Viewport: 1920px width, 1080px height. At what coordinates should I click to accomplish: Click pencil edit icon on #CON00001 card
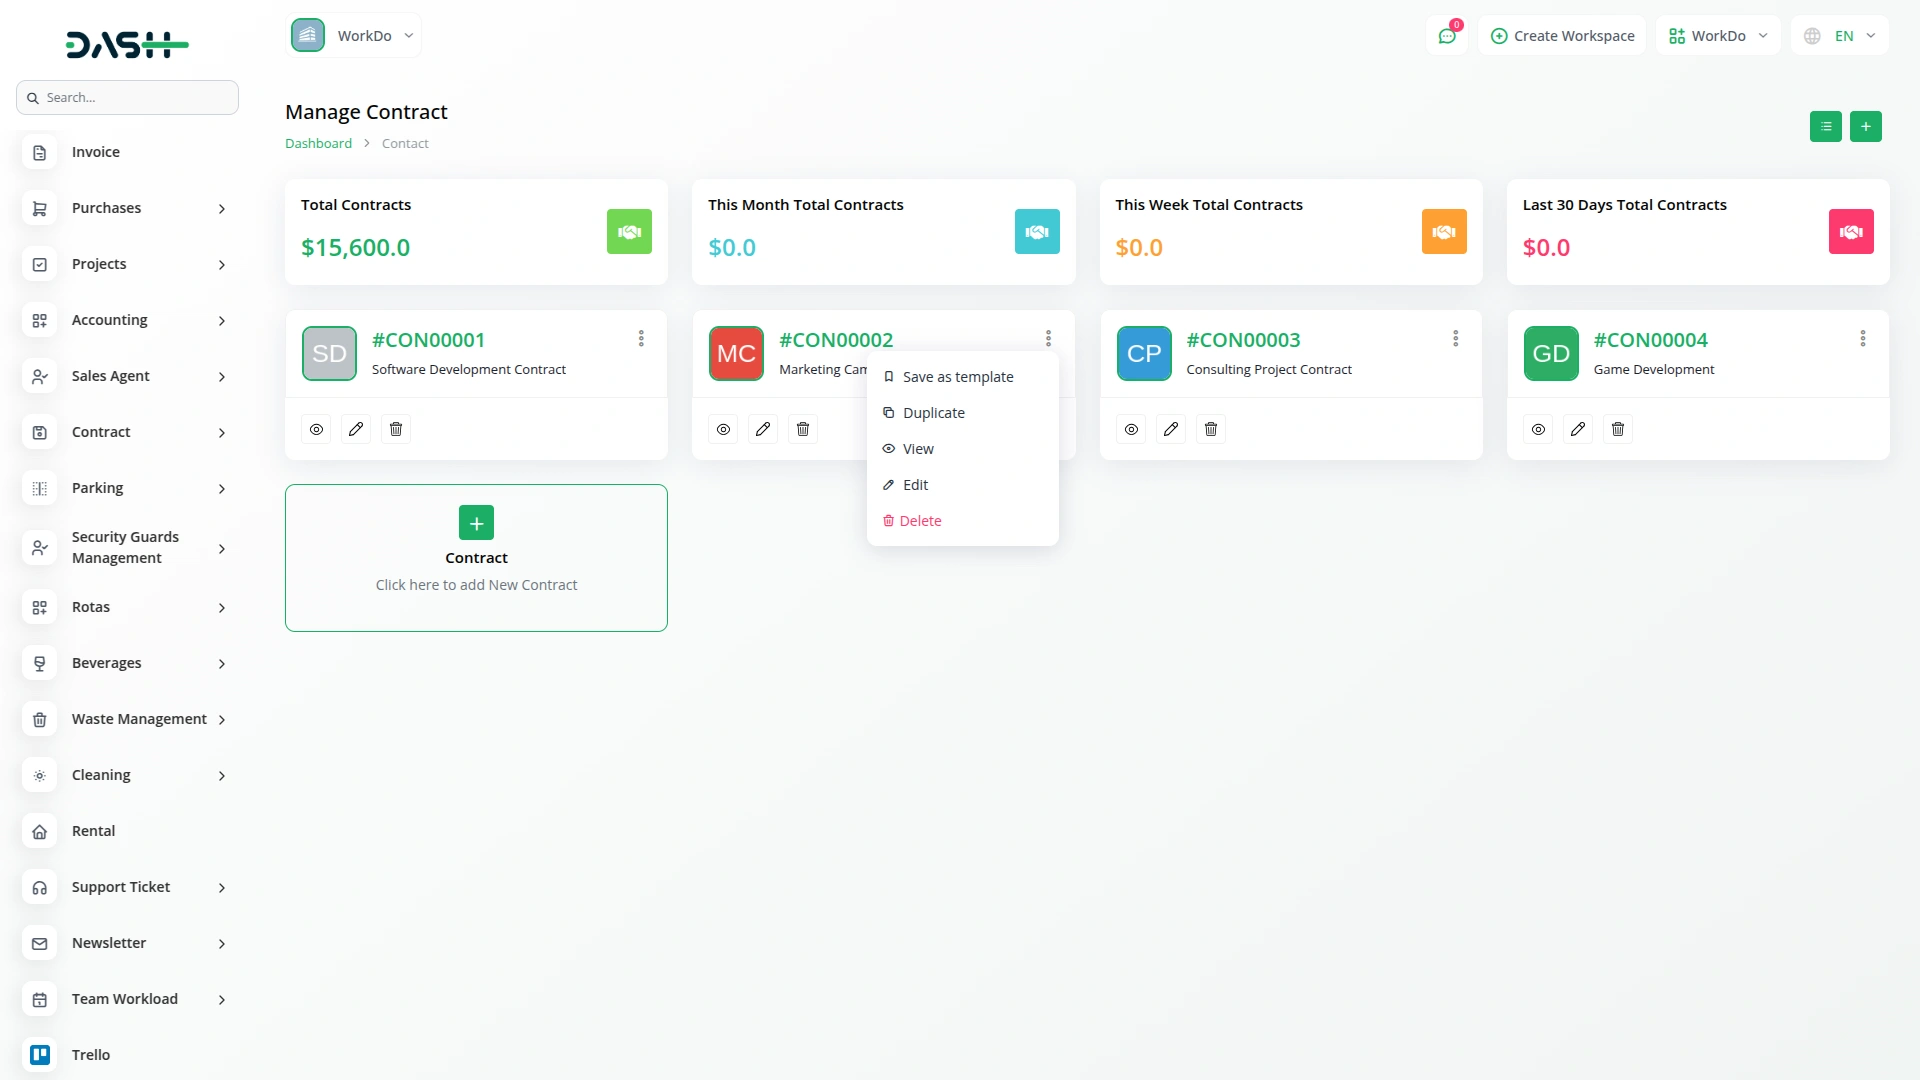(356, 429)
